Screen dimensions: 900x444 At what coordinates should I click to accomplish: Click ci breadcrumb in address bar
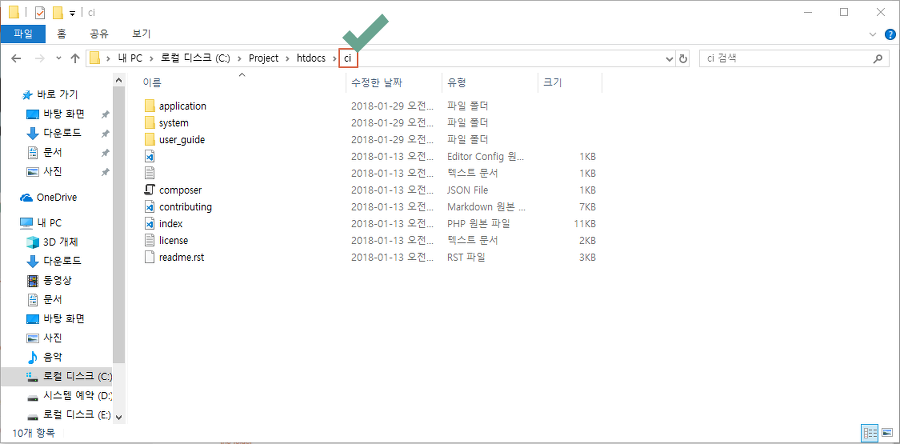coord(348,59)
